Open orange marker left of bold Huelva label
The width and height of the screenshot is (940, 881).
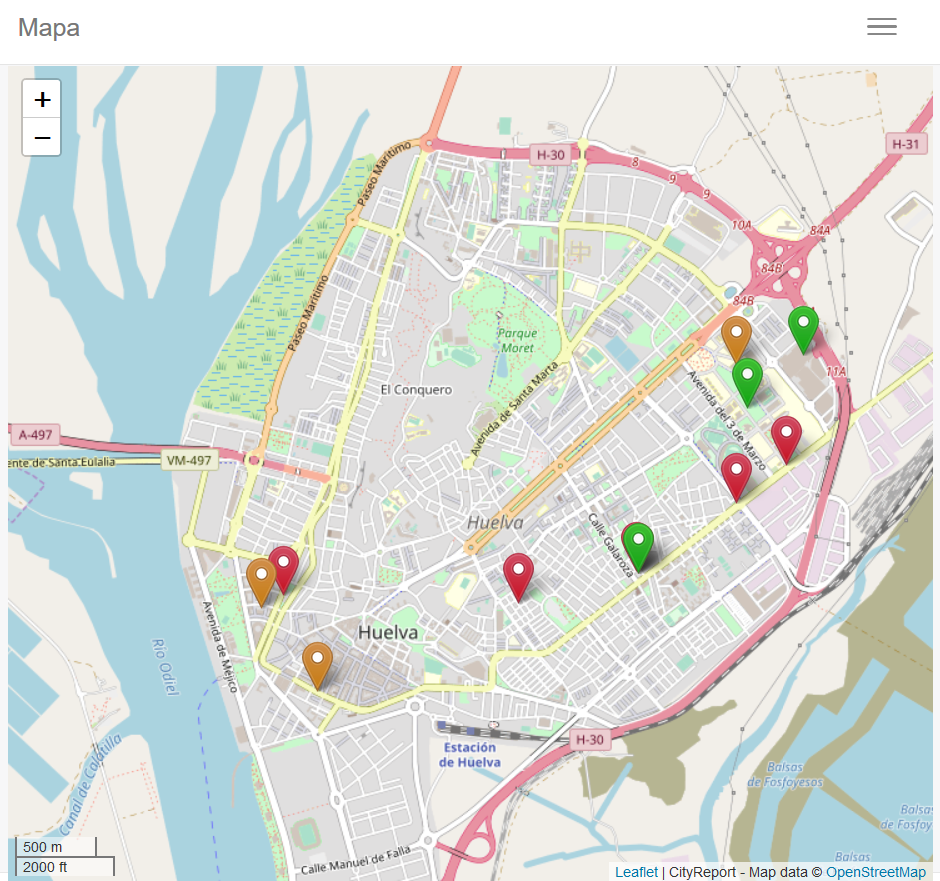[x=318, y=664]
